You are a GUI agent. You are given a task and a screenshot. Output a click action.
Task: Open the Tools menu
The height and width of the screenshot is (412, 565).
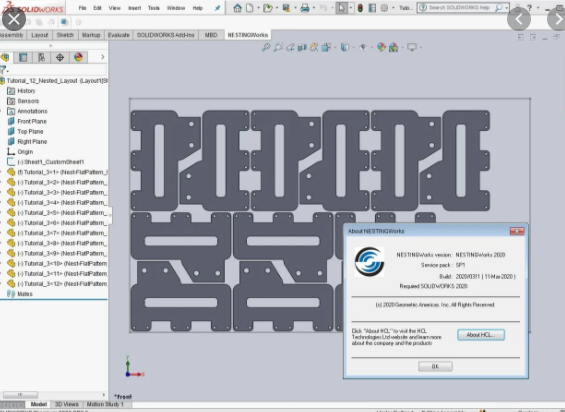[154, 8]
